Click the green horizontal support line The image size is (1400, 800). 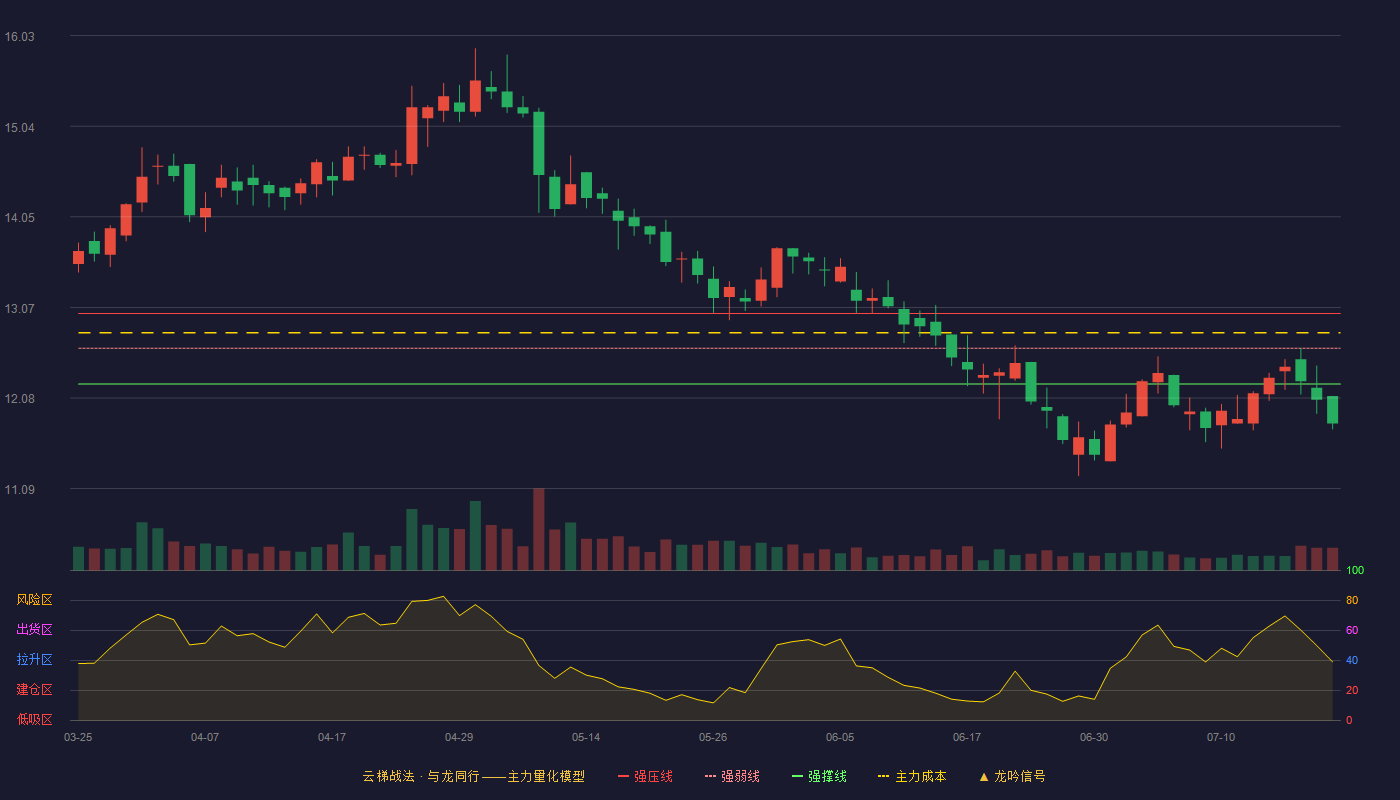tap(709, 384)
